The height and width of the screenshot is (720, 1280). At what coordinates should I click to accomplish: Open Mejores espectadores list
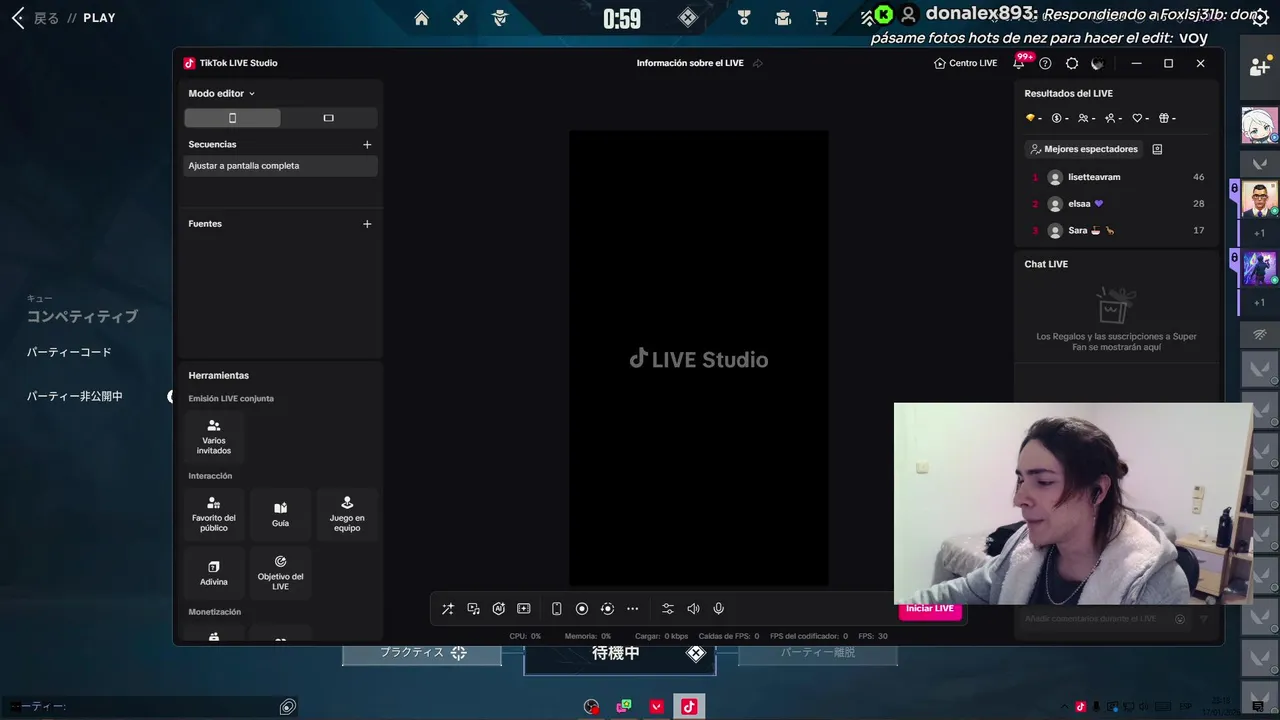pyautogui.click(x=1085, y=149)
